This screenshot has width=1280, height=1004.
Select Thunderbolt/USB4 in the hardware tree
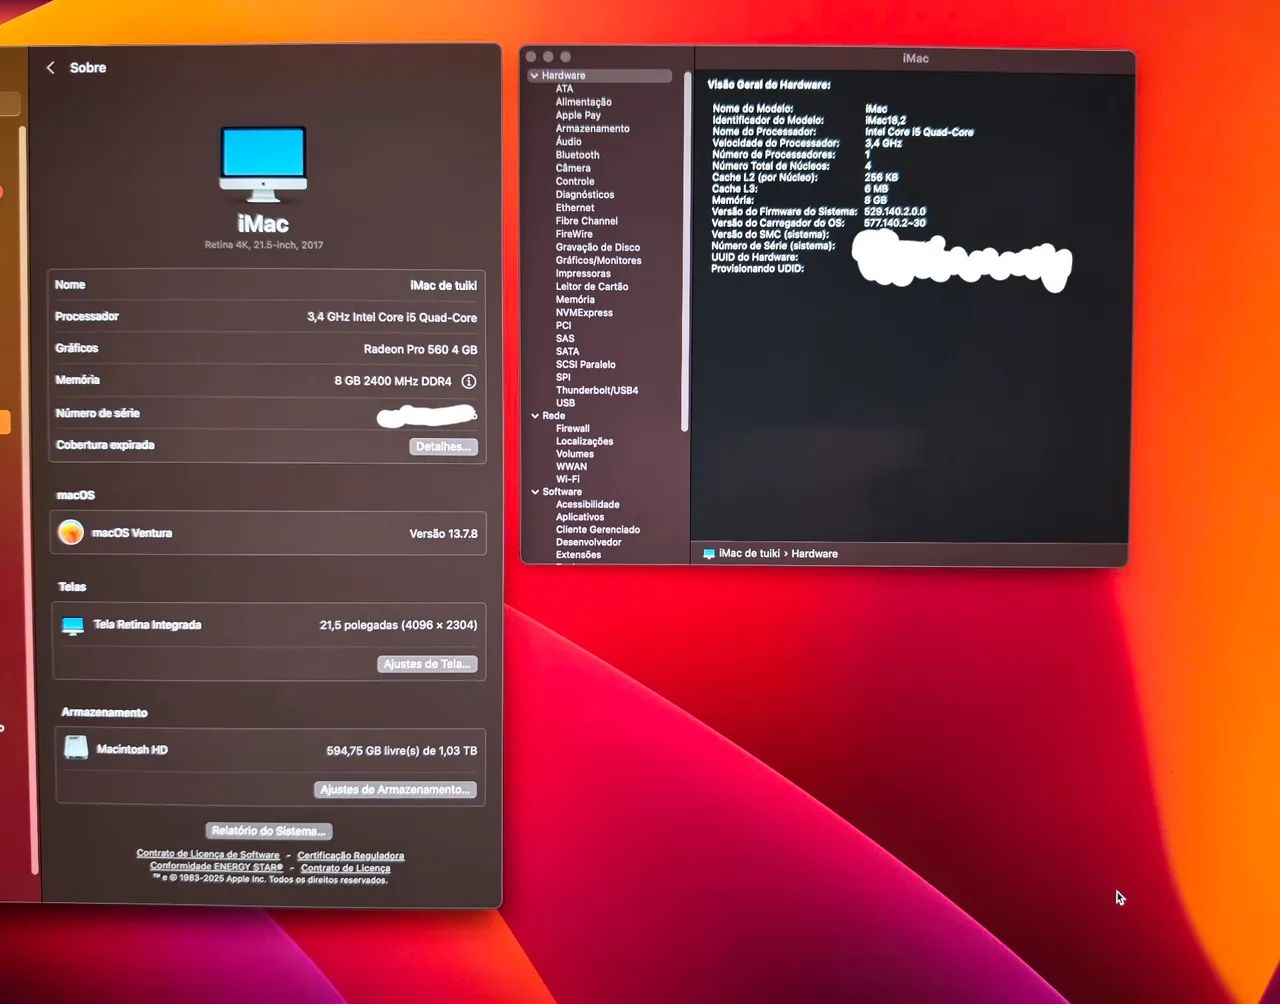[x=597, y=390]
